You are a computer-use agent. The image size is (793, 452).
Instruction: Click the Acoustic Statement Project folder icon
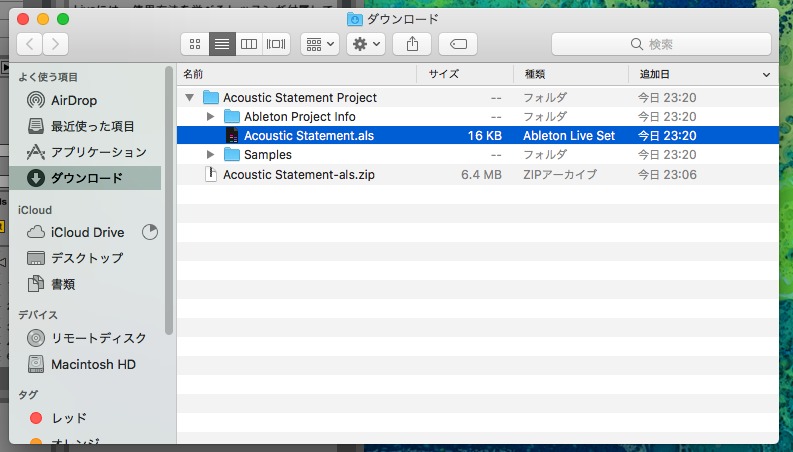tap(210, 98)
